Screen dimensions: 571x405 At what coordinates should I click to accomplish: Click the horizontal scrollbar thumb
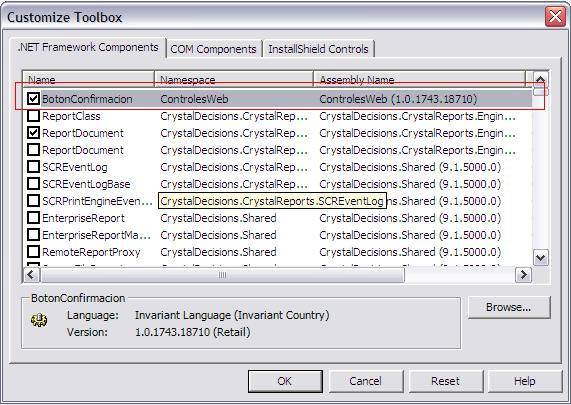tap(223, 275)
